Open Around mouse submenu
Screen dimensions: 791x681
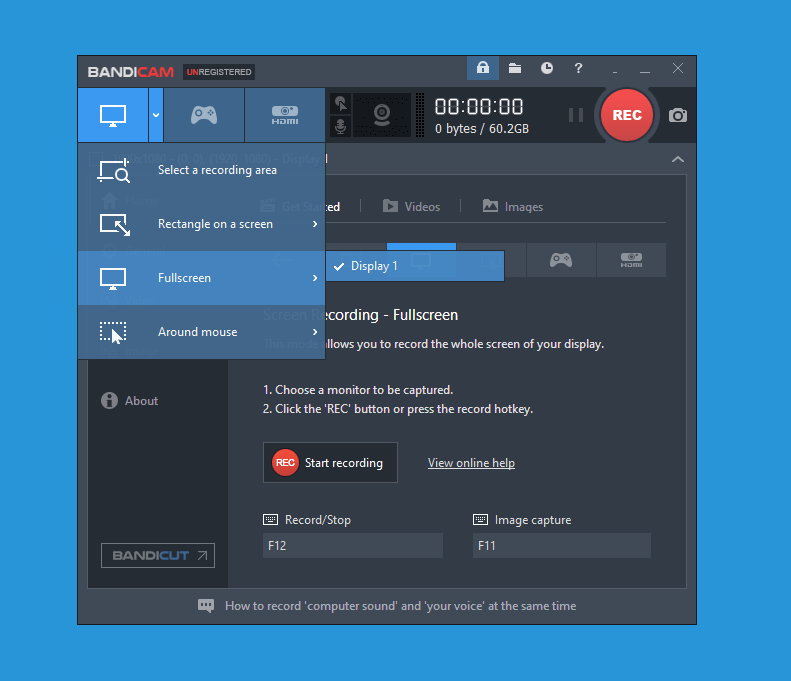[201, 332]
